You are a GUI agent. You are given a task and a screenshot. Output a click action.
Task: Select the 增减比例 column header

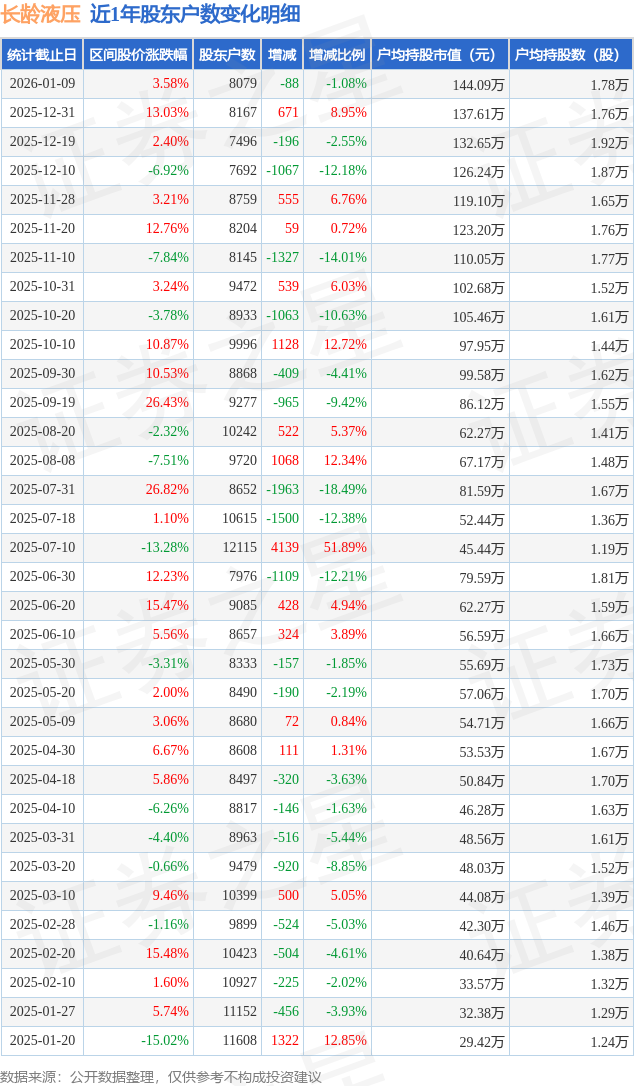337,55
